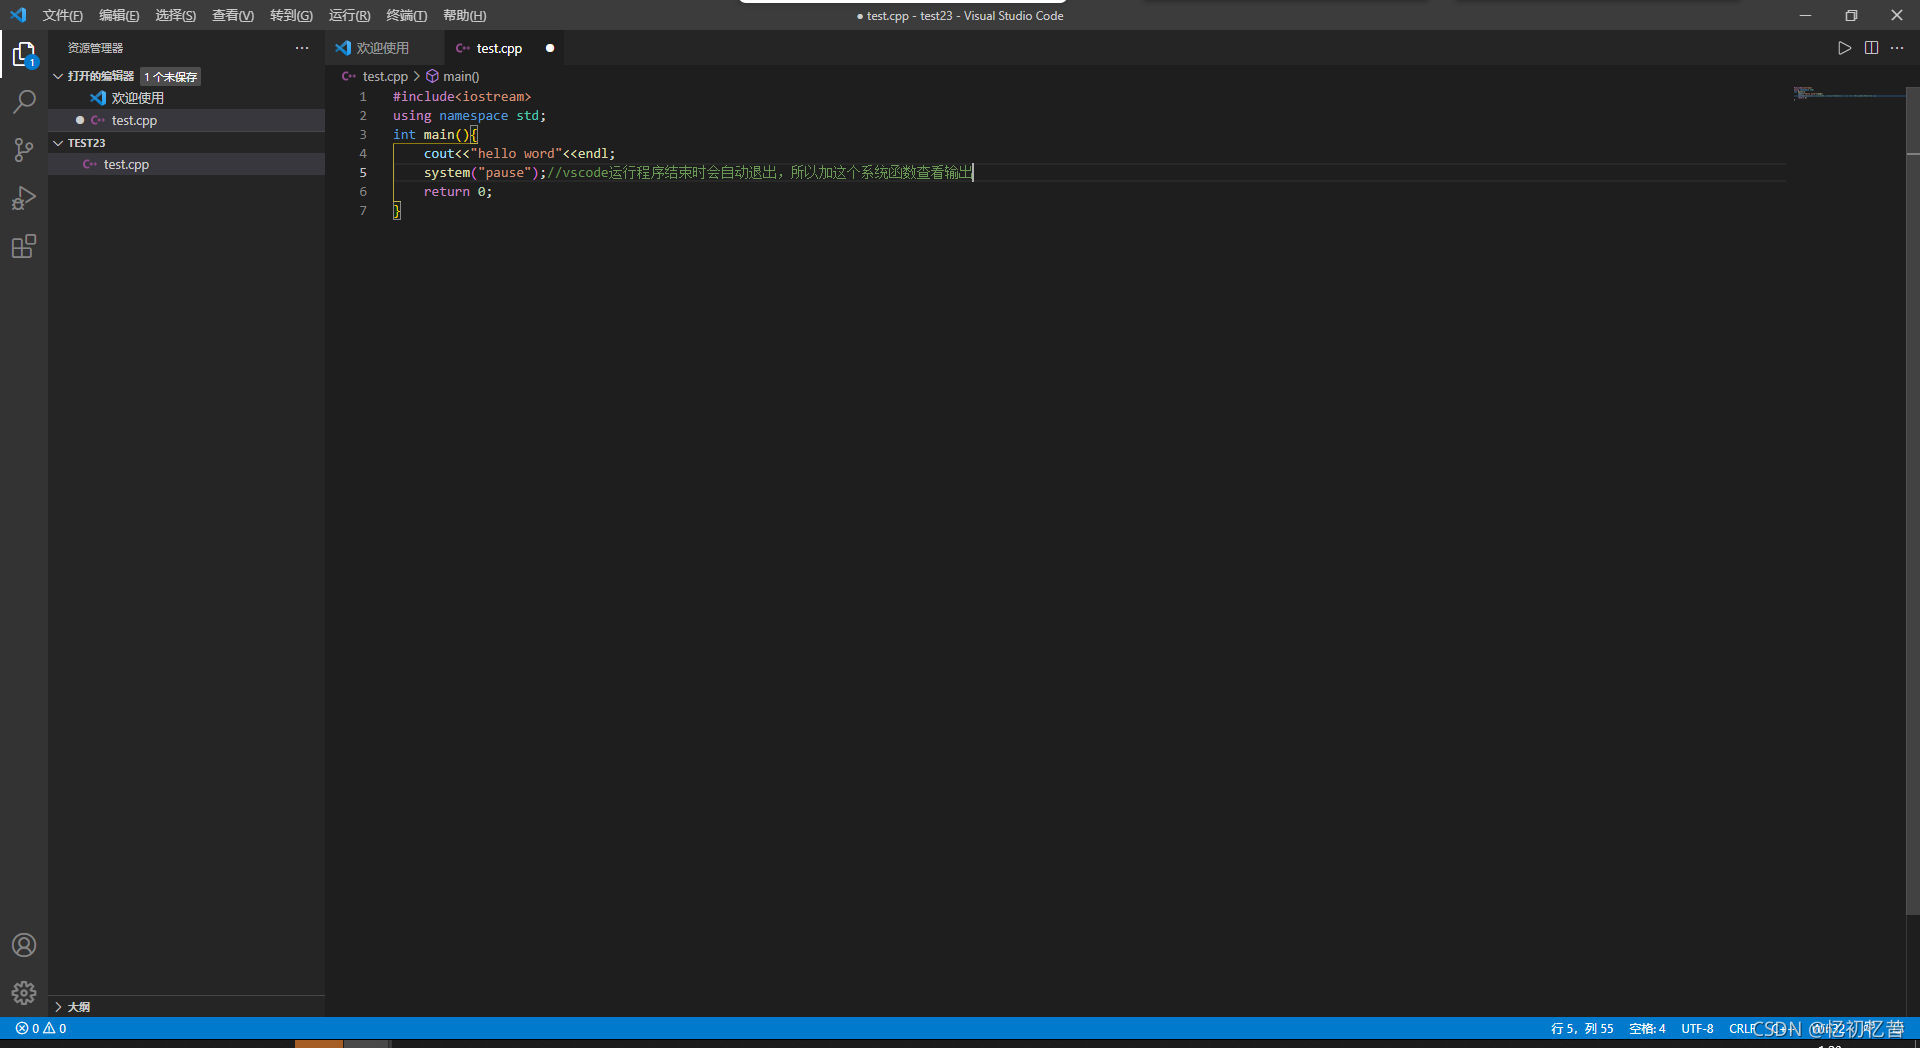Click 行 5, 列 55 cursor position
The height and width of the screenshot is (1048, 1920).
pyautogui.click(x=1581, y=1028)
